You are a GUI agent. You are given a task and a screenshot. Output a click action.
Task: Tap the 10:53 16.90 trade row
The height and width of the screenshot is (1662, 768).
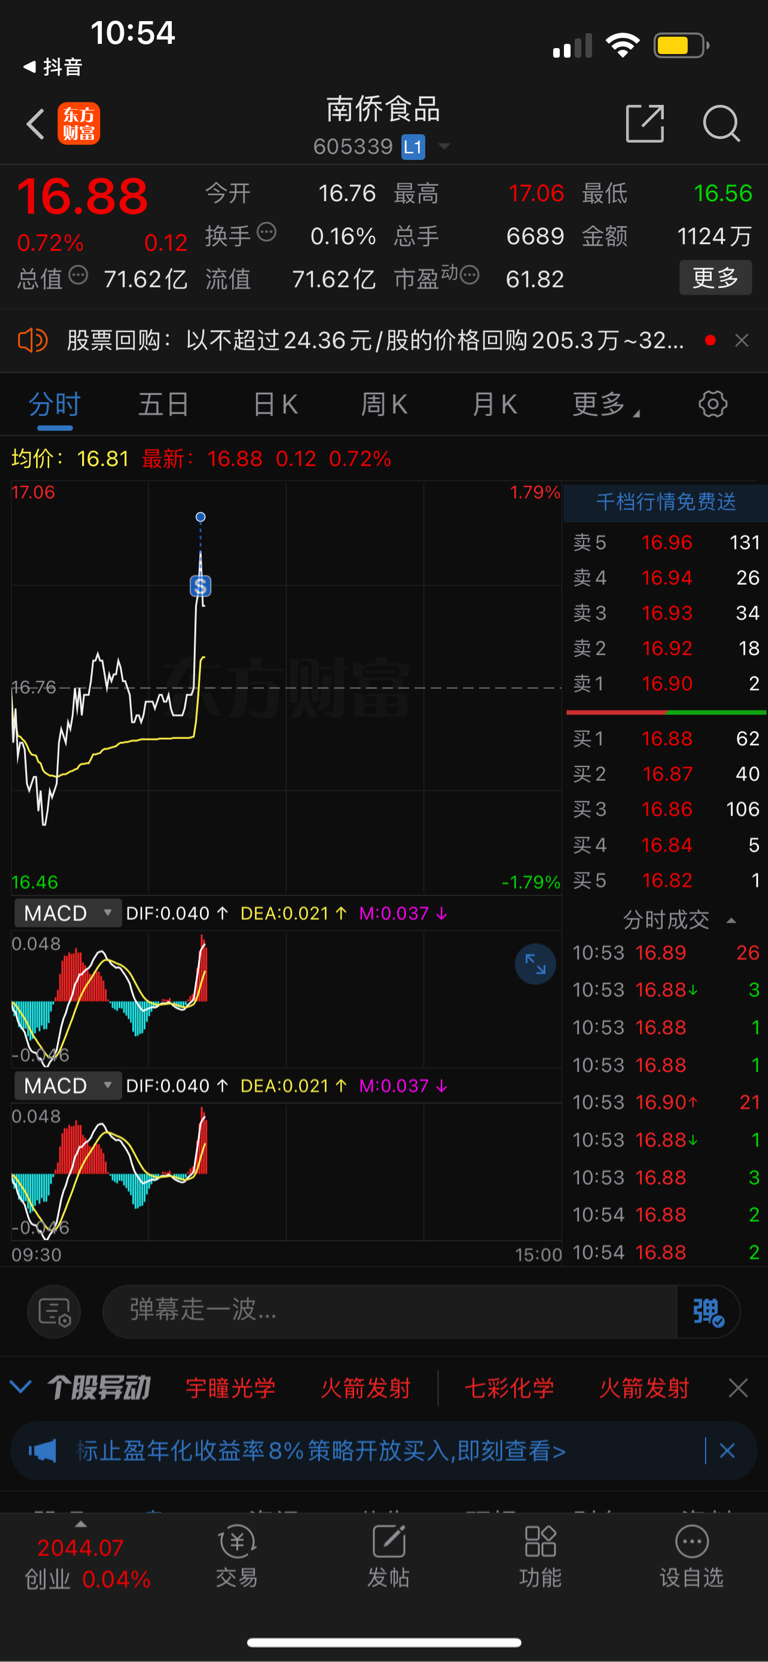click(666, 1102)
